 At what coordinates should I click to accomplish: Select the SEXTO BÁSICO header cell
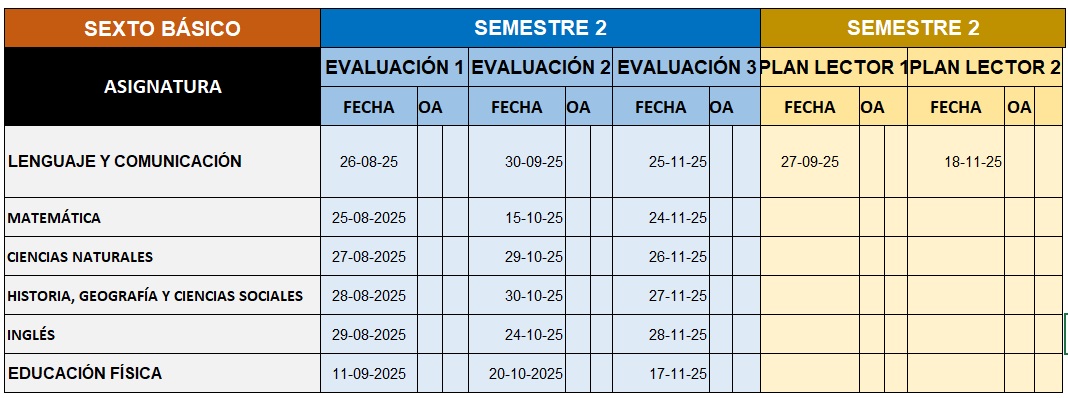pyautogui.click(x=162, y=28)
